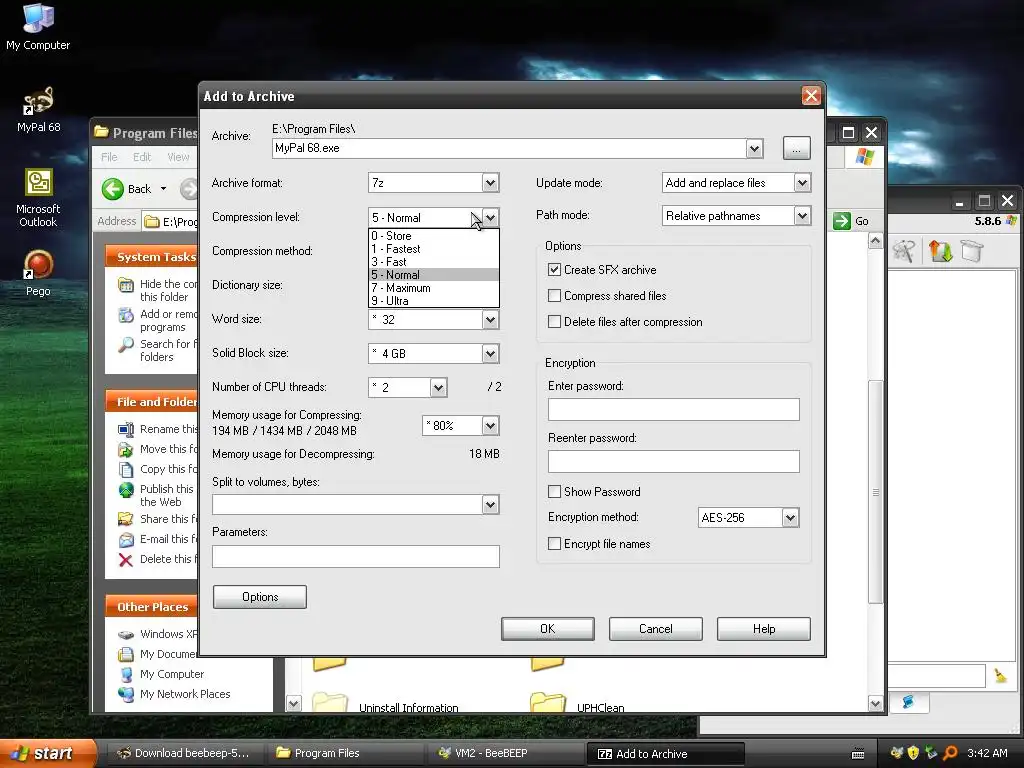Open Number of CPU threads dropdown
The image size is (1024, 768).
point(438,387)
